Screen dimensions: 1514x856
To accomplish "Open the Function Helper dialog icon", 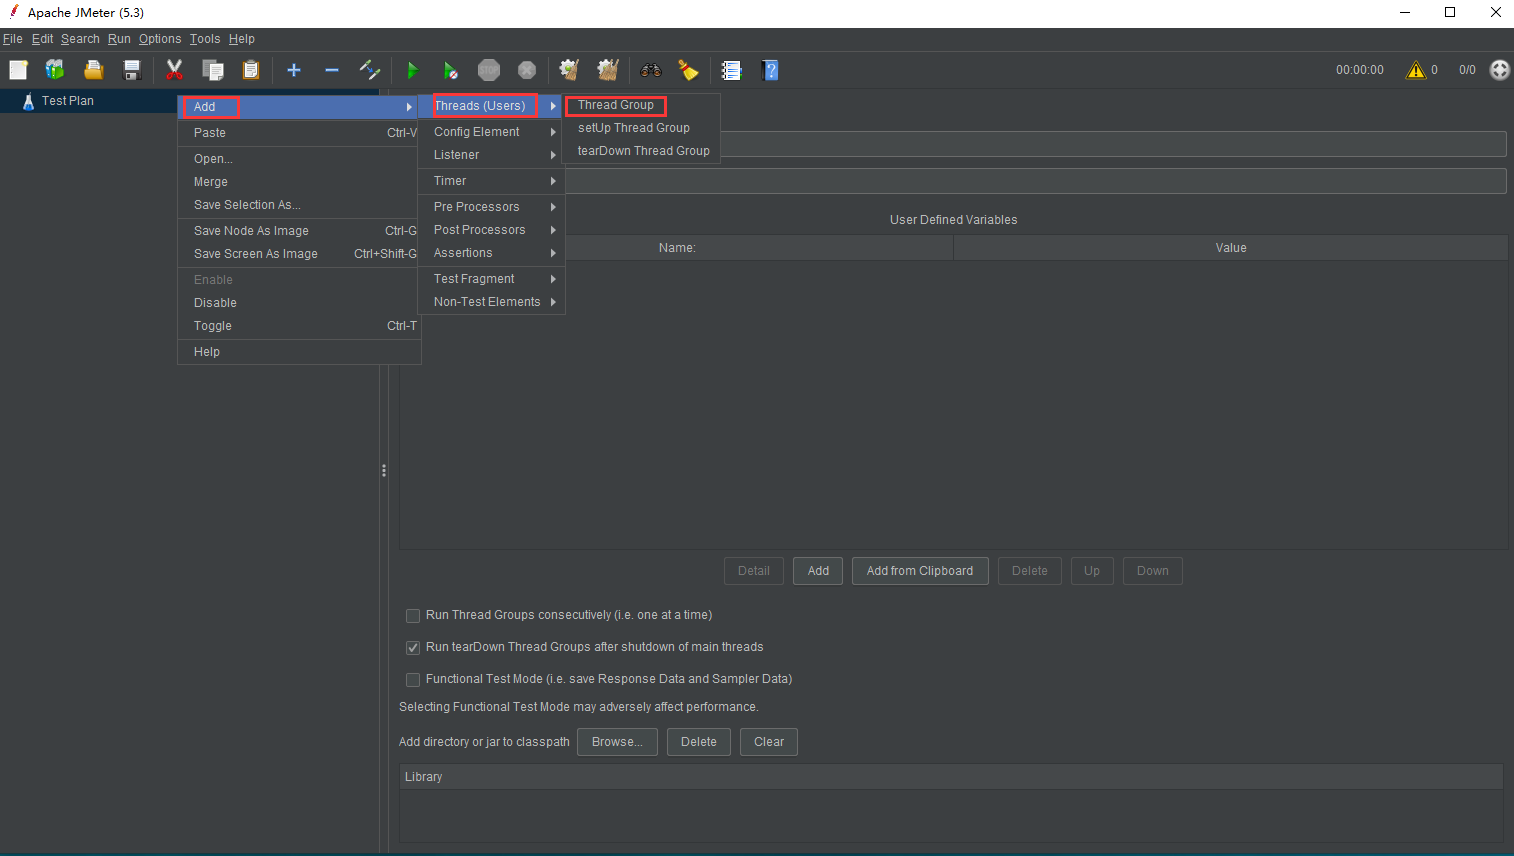I will click(x=732, y=70).
